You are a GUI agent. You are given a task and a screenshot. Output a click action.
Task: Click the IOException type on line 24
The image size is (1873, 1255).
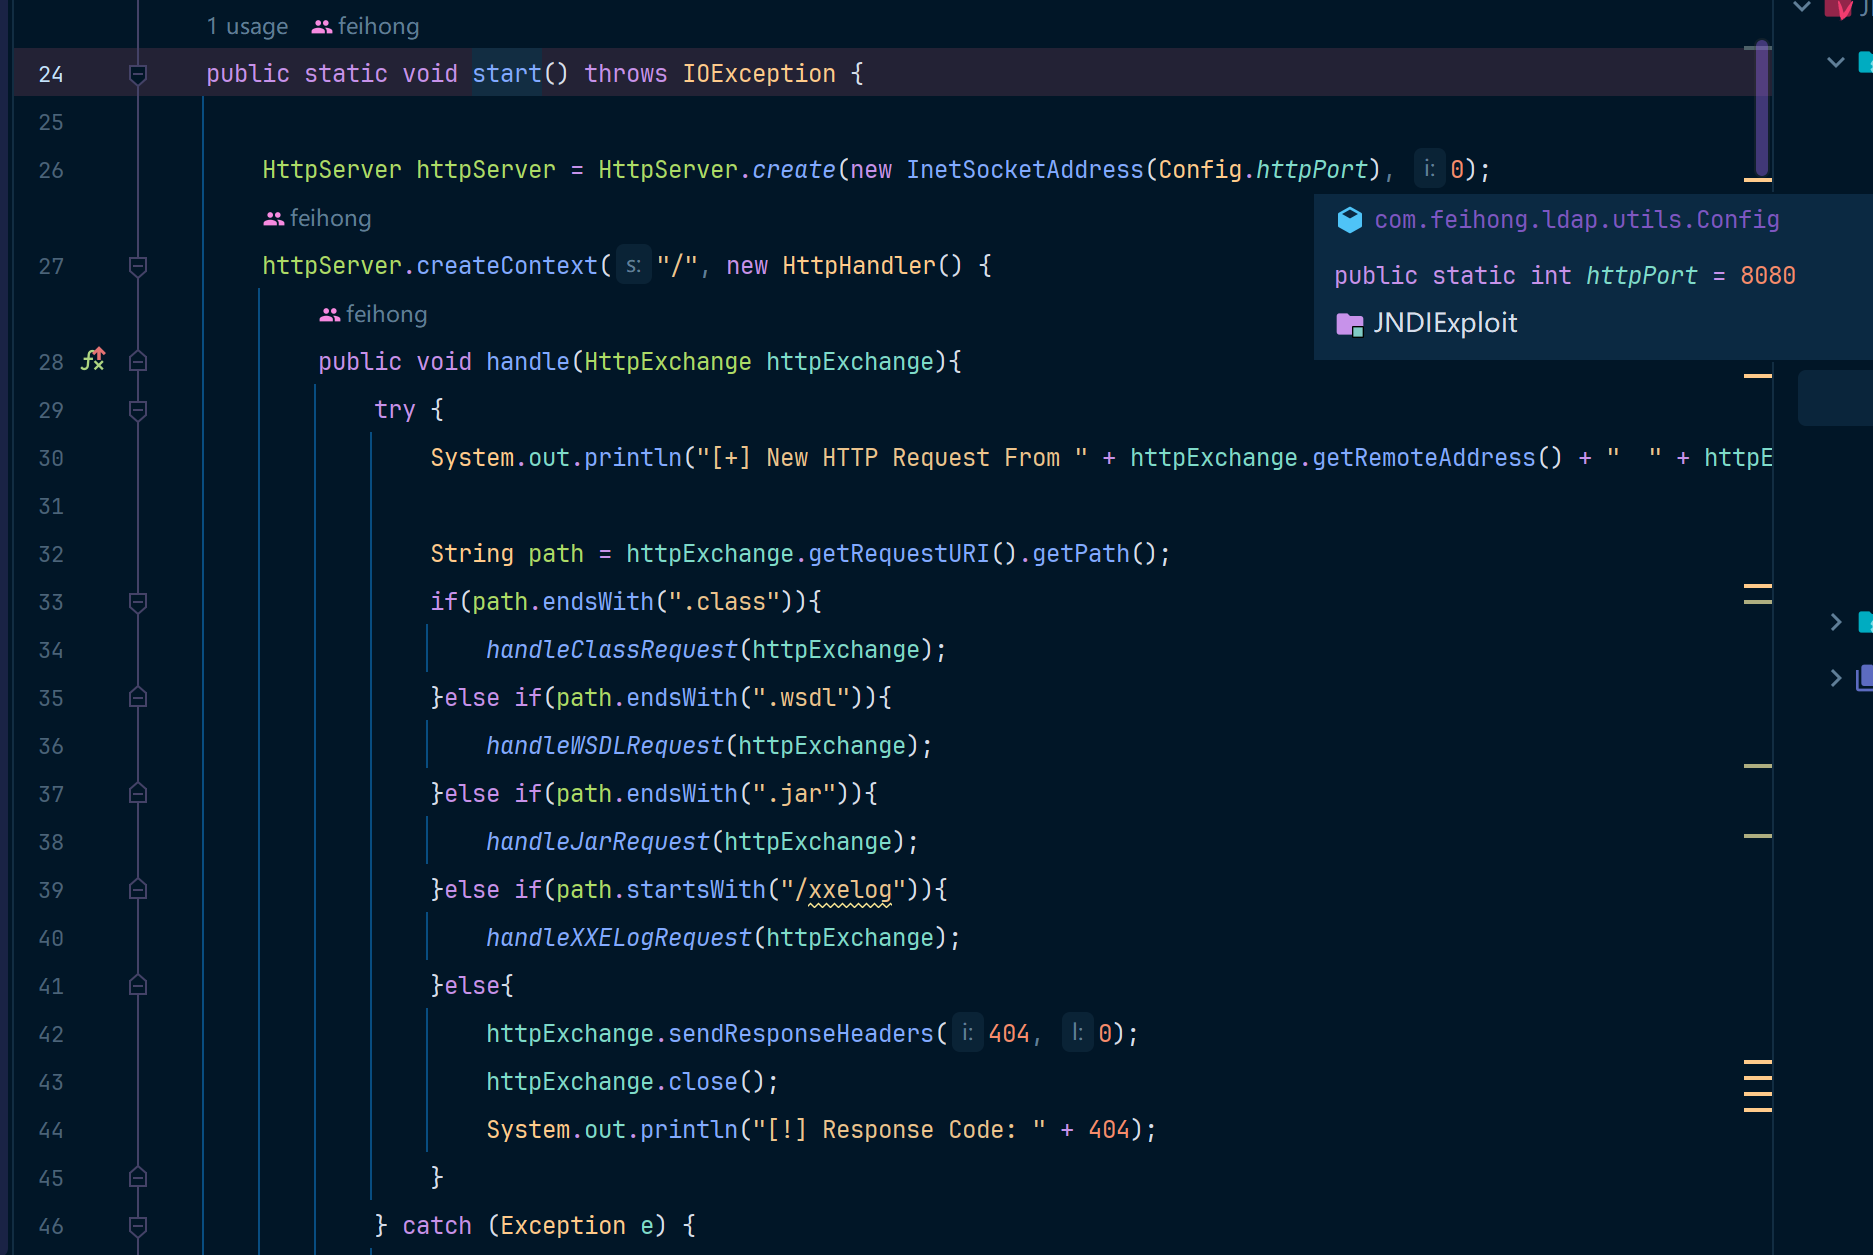point(759,74)
